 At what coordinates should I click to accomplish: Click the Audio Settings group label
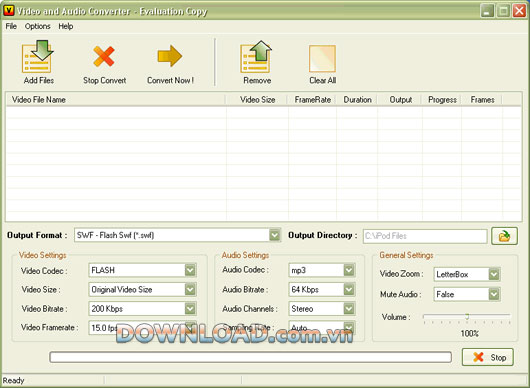[245, 255]
